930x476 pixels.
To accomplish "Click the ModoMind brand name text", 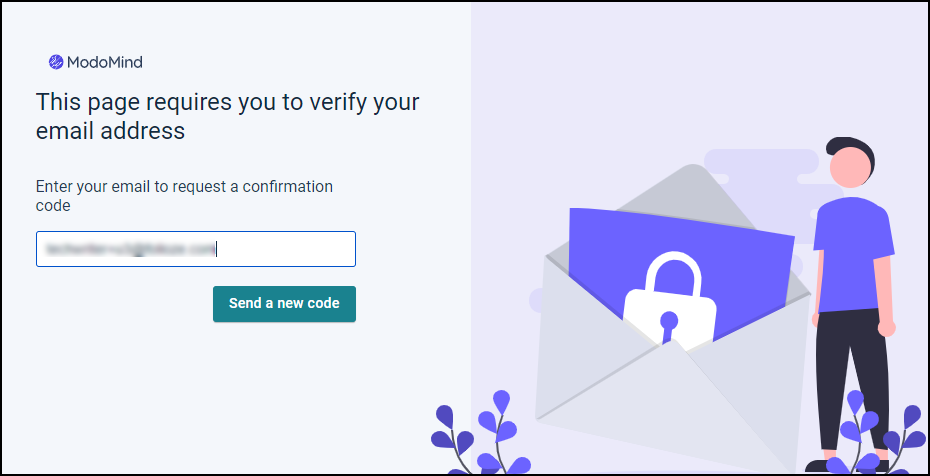I will [x=105, y=62].
